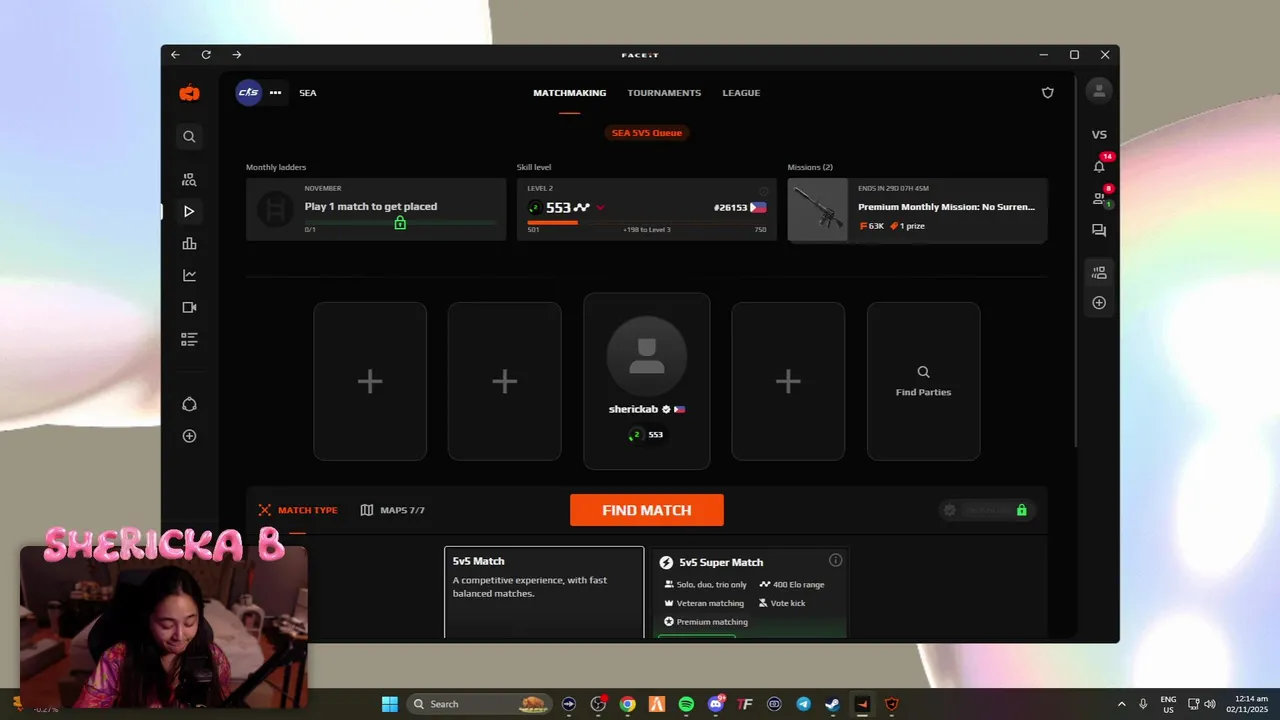Click the taskbar Search box
1280x720 pixels.
click(x=479, y=704)
